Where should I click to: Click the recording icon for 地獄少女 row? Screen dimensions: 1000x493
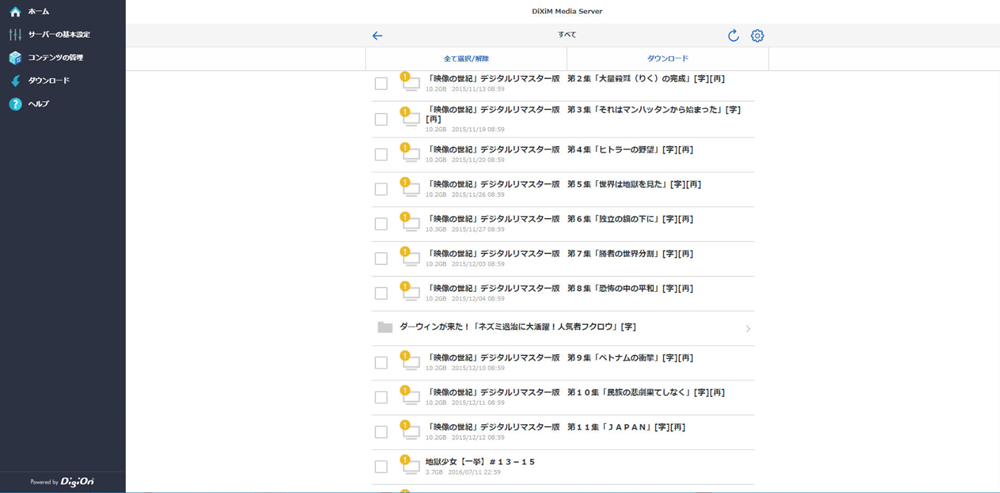409,464
